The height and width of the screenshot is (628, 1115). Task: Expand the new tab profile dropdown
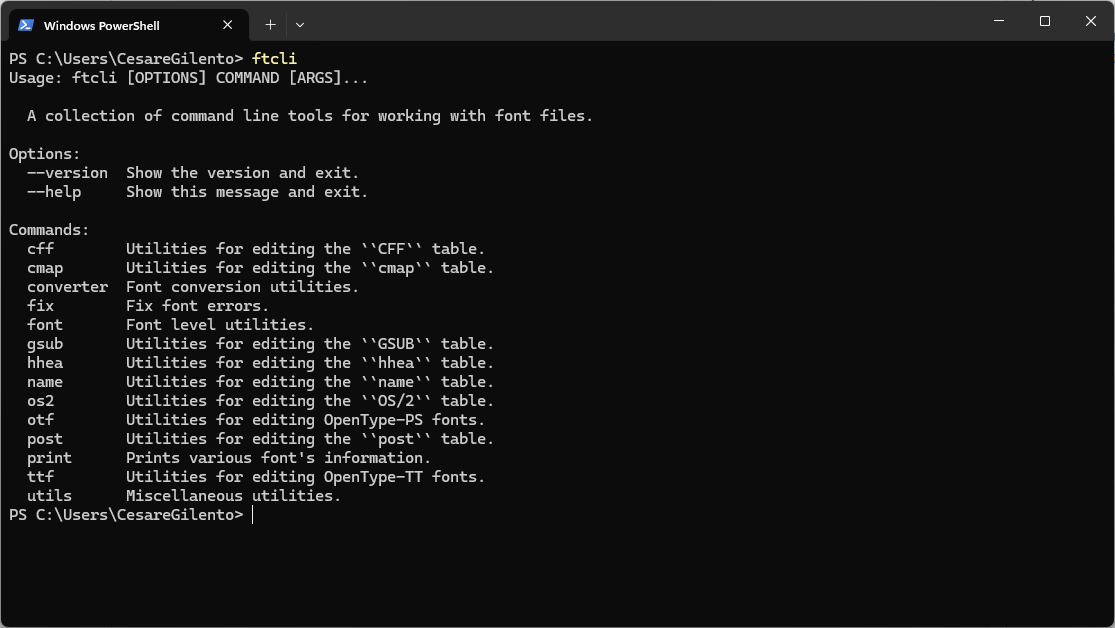(x=300, y=25)
